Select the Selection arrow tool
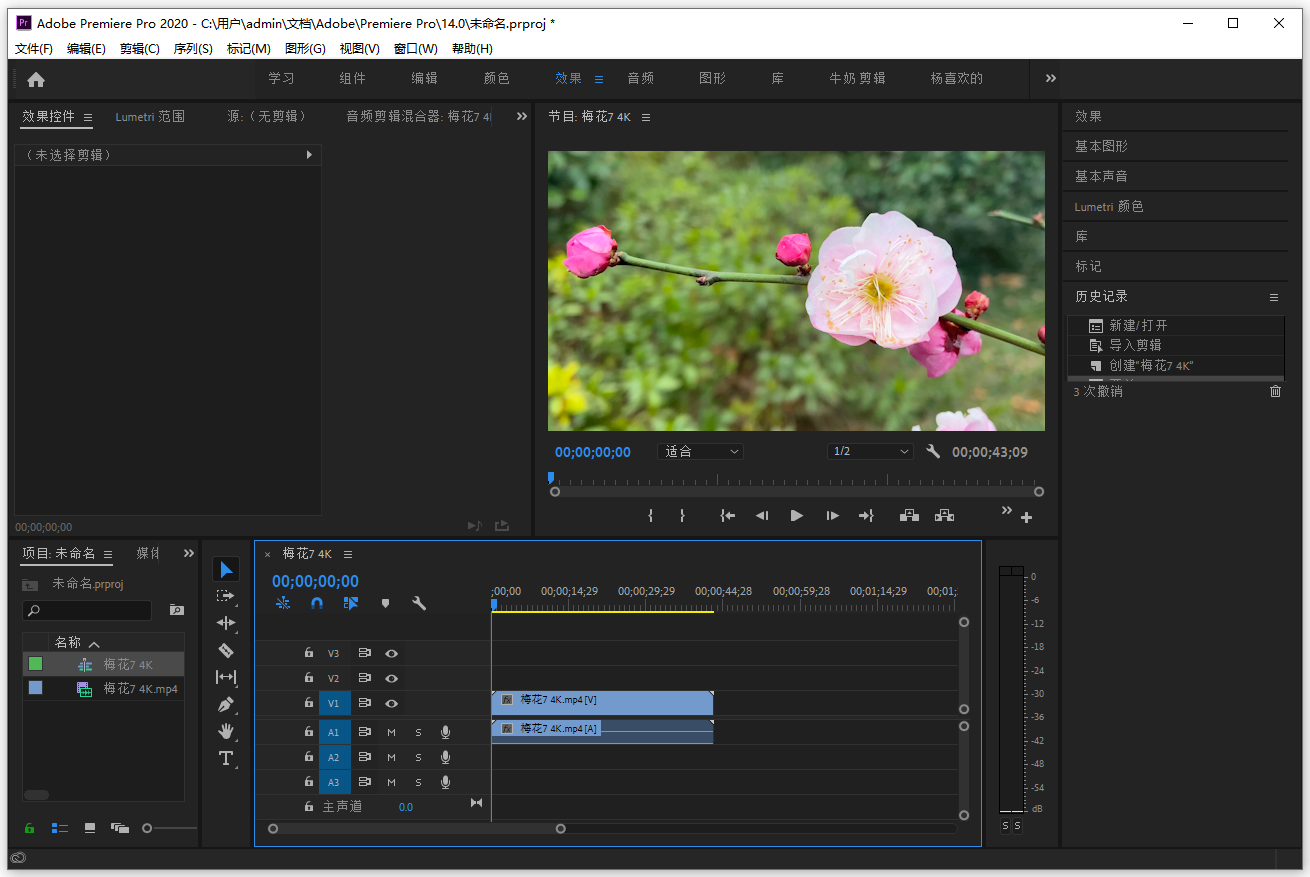 tap(226, 570)
